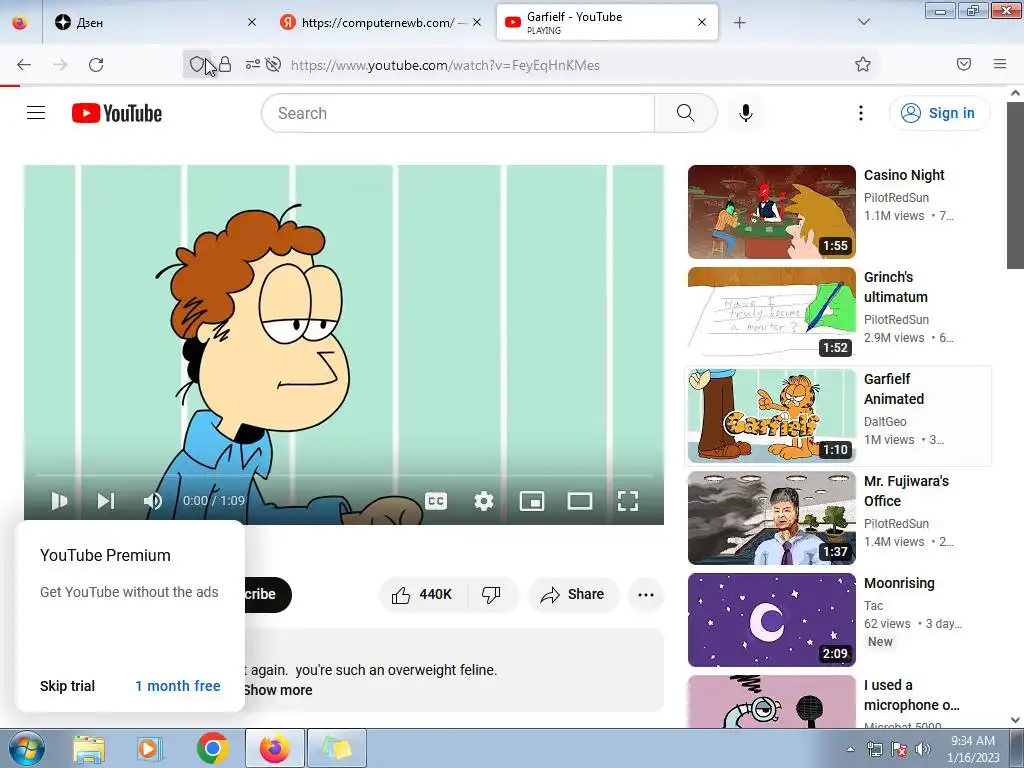Click the search magnifier button

(x=685, y=113)
